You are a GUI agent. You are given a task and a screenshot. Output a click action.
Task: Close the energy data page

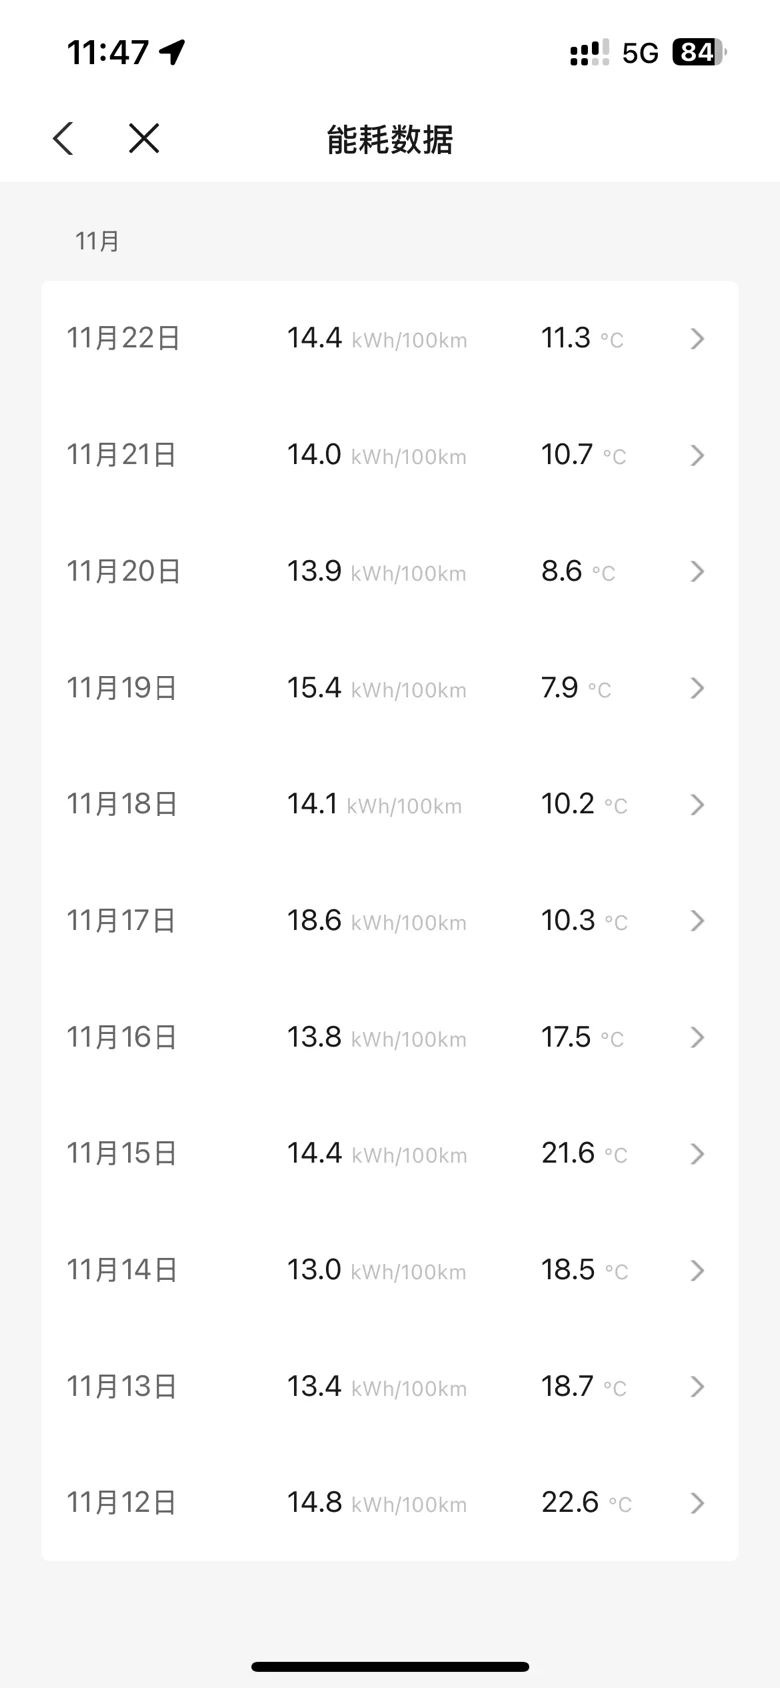pos(144,139)
